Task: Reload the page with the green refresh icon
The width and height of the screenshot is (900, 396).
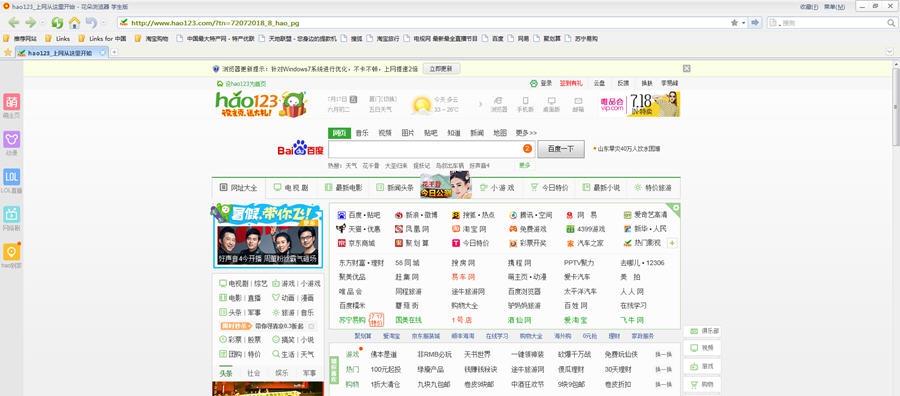Action: [57, 22]
